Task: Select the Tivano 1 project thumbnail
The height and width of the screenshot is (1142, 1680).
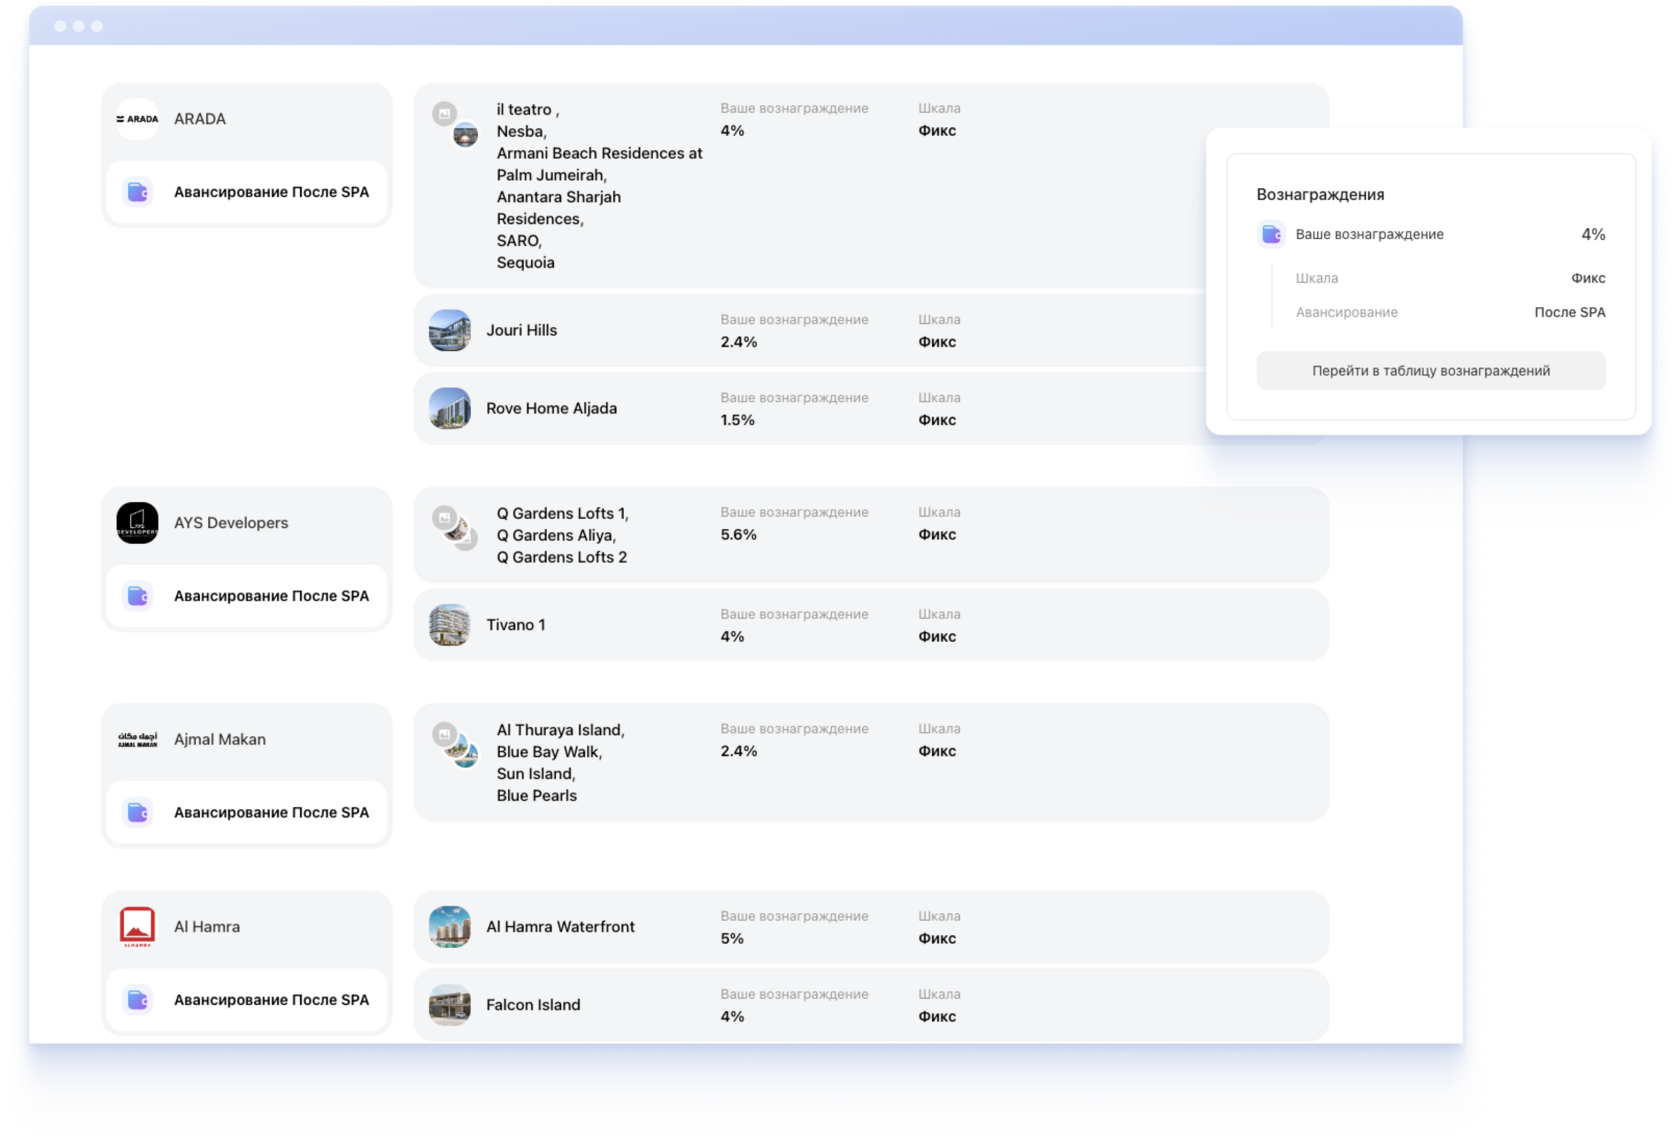Action: click(450, 625)
